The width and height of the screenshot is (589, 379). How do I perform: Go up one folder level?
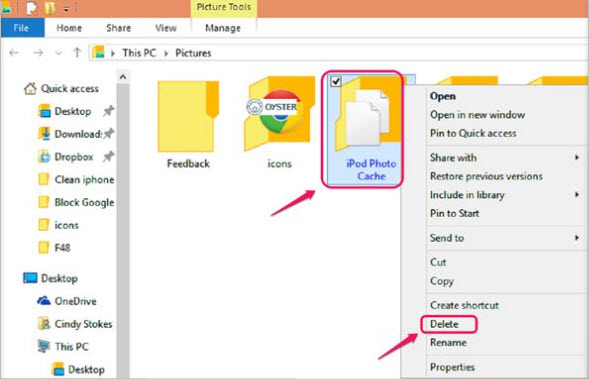tap(77, 53)
